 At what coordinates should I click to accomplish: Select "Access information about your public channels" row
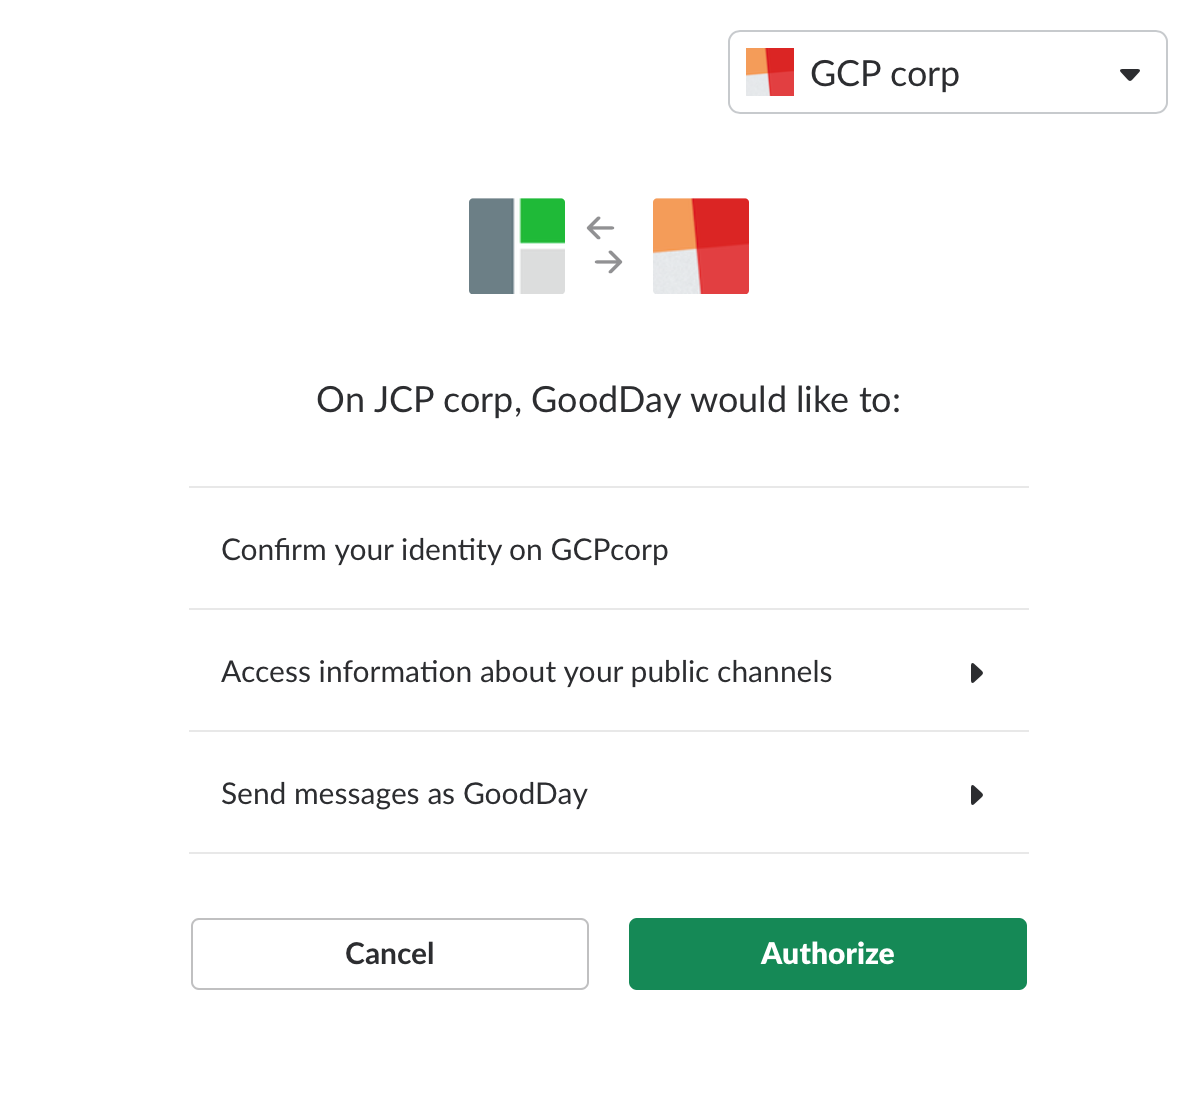pyautogui.click(x=609, y=671)
